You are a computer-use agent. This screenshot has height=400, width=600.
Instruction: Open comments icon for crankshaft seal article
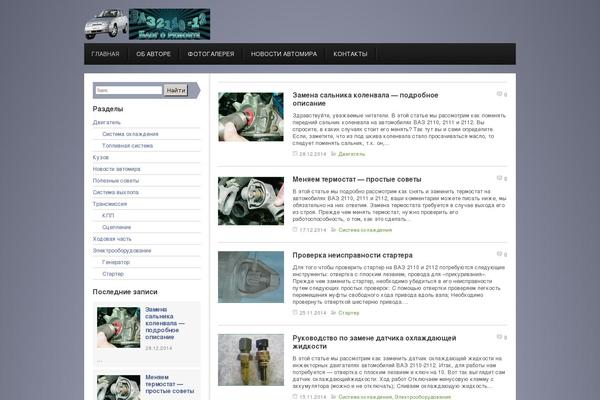pyautogui.click(x=499, y=94)
